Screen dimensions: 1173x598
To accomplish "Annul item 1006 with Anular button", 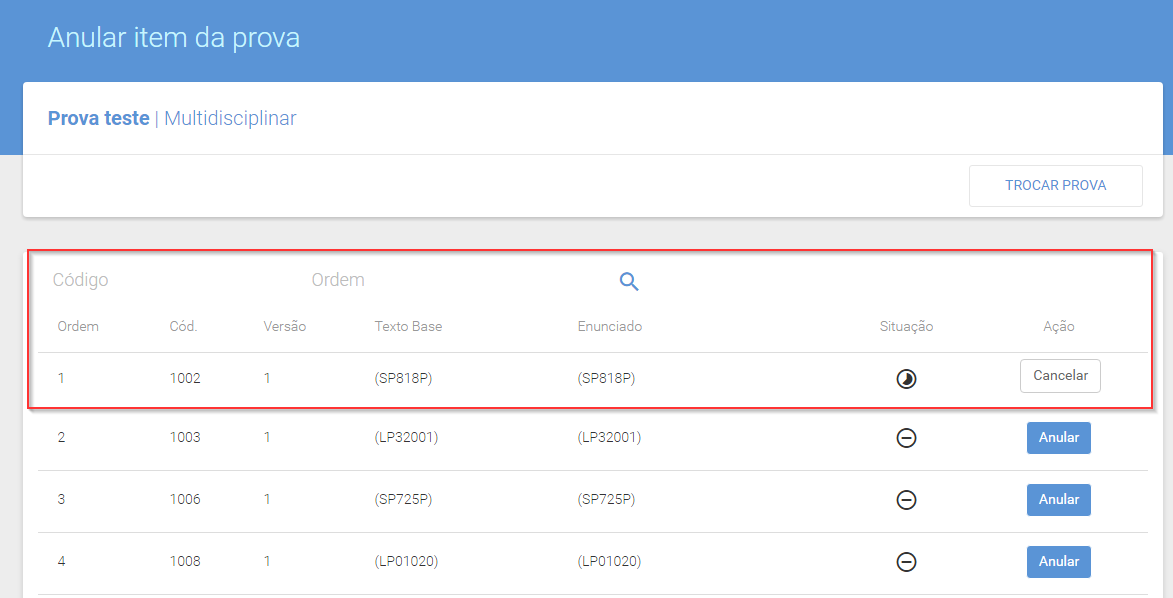I will tap(1059, 500).
